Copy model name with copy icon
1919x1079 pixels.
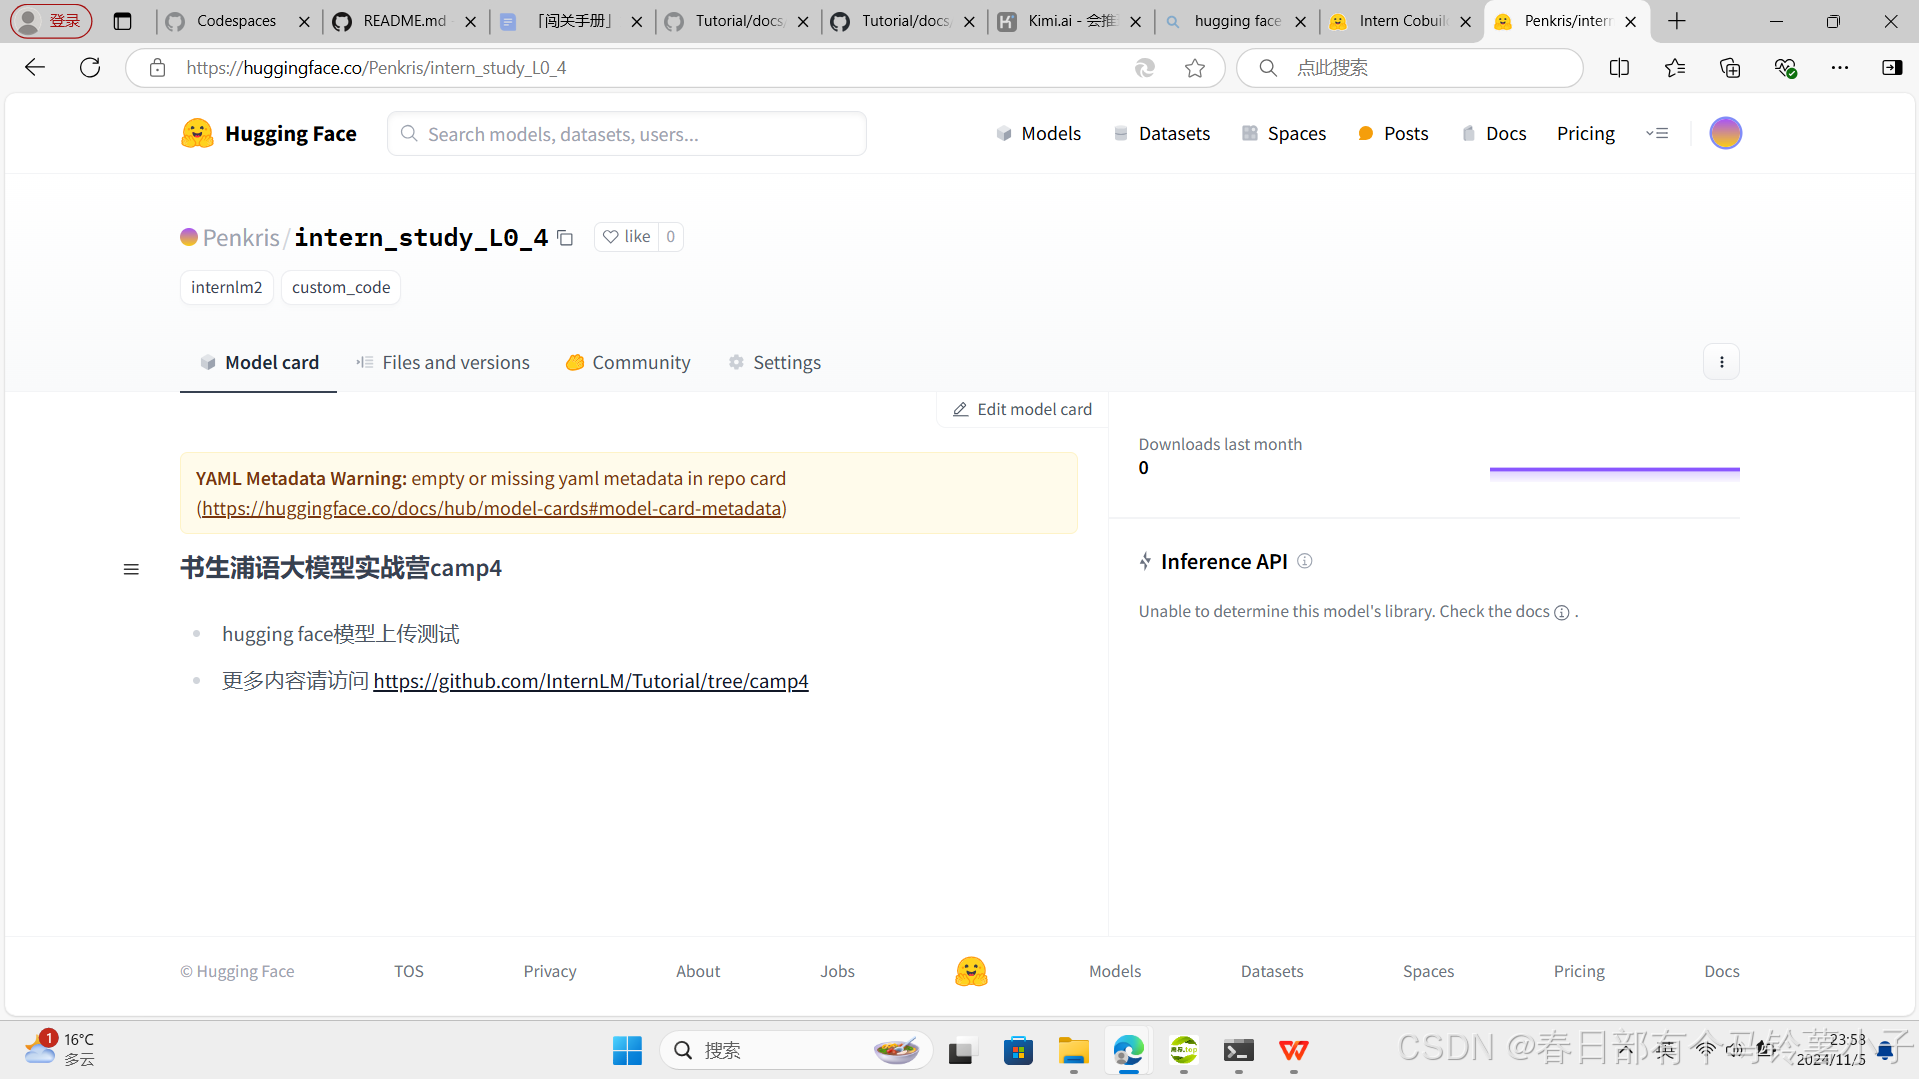565,238
